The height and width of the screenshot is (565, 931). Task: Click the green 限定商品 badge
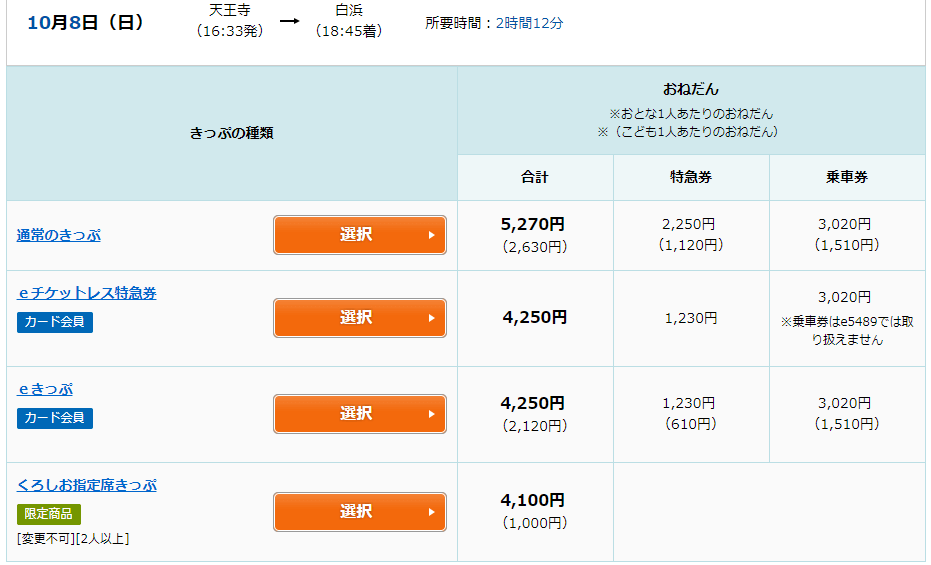tap(49, 514)
